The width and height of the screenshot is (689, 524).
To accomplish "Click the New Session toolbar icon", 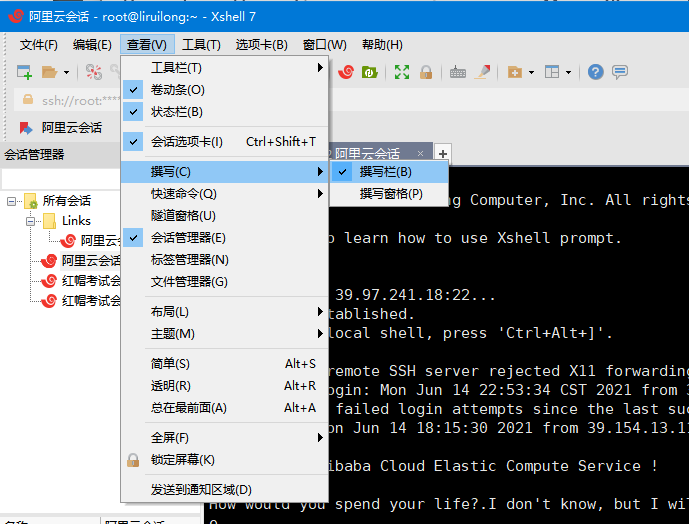I will point(24,72).
